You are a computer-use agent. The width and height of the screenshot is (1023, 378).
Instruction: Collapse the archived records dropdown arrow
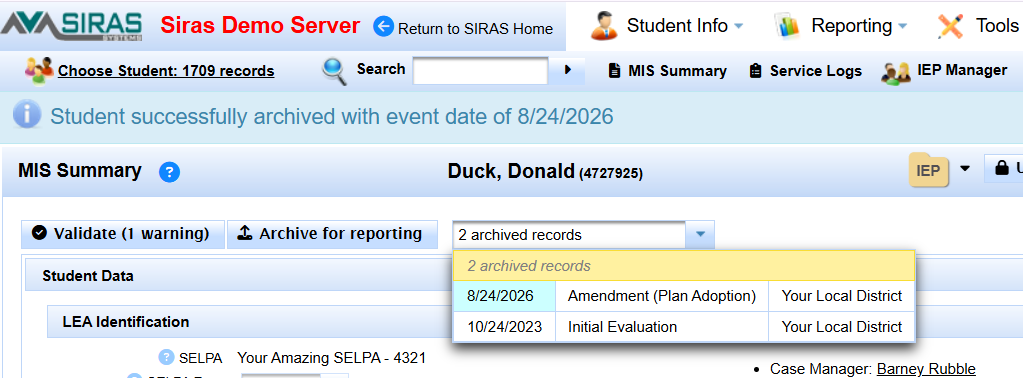click(x=700, y=234)
